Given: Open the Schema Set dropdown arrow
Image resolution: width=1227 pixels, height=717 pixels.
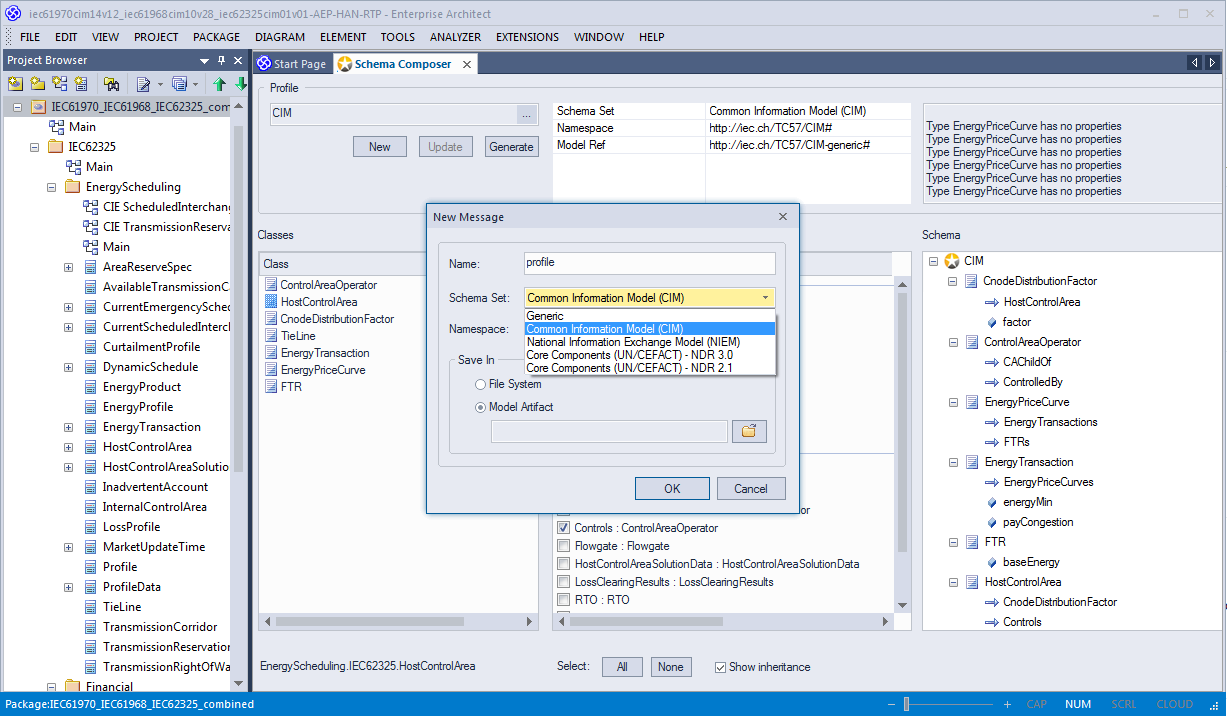Looking at the screenshot, I should point(765,298).
